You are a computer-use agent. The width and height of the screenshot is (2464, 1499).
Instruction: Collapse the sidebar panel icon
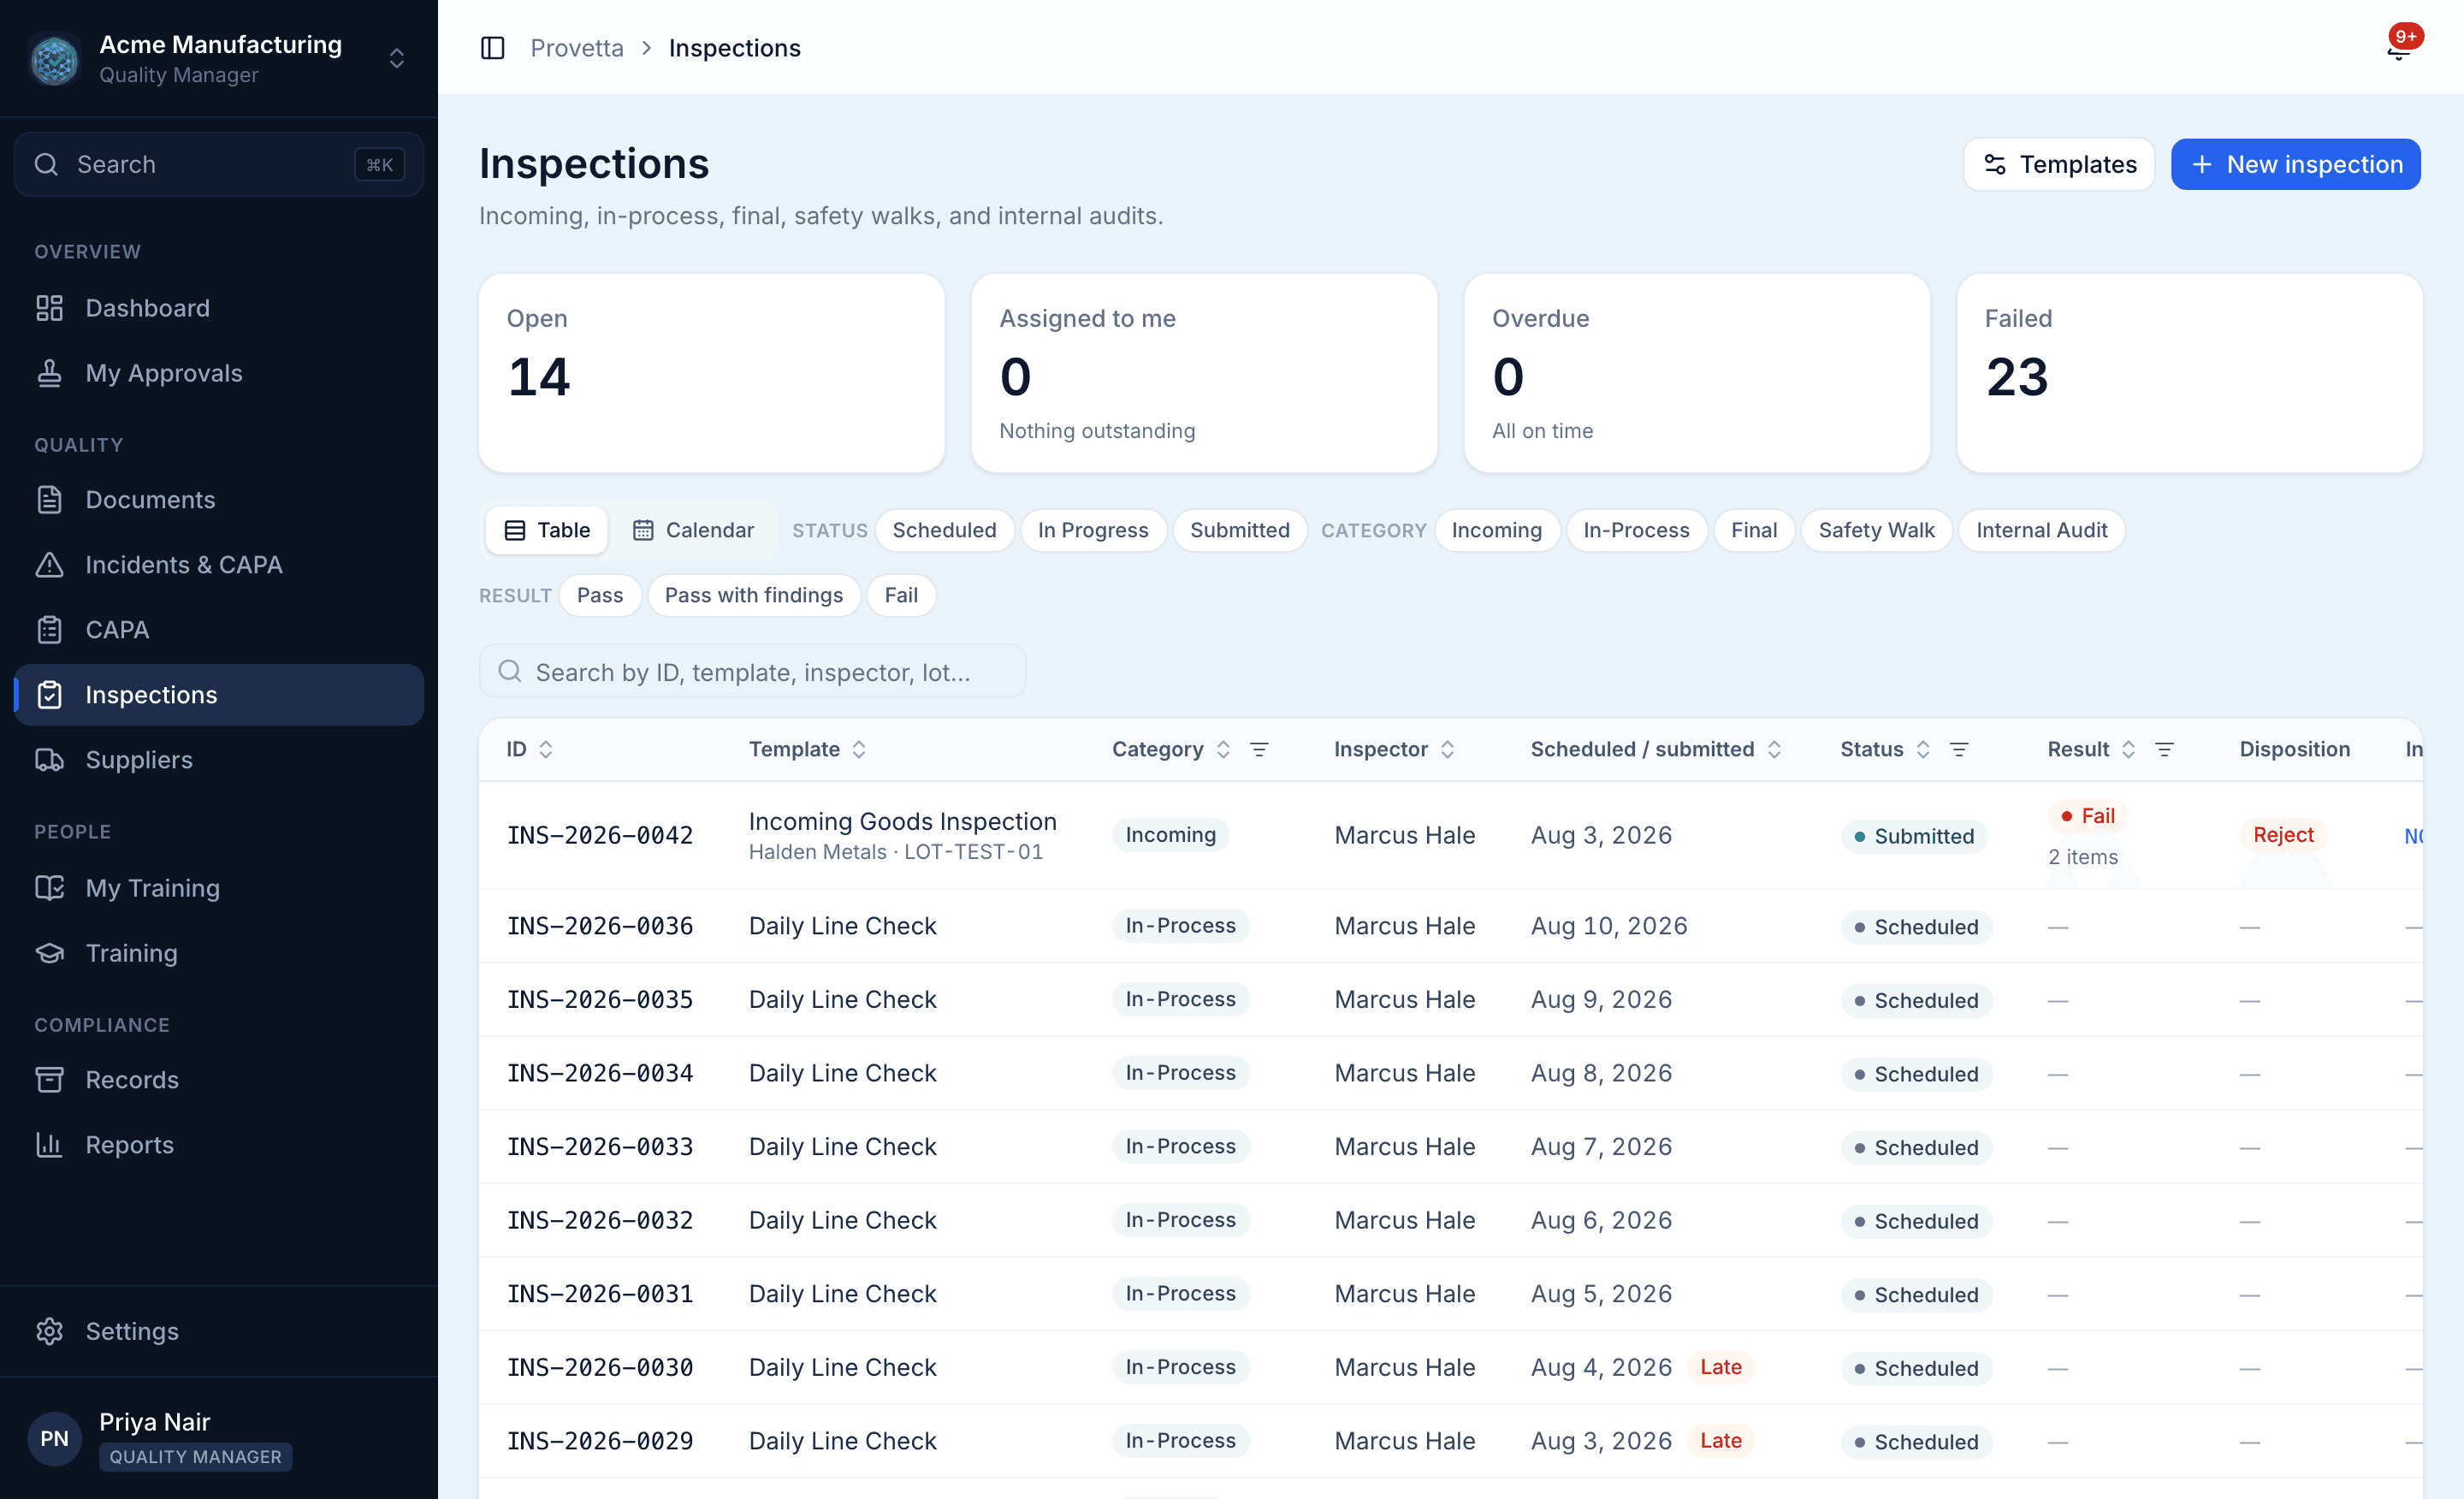pos(492,48)
